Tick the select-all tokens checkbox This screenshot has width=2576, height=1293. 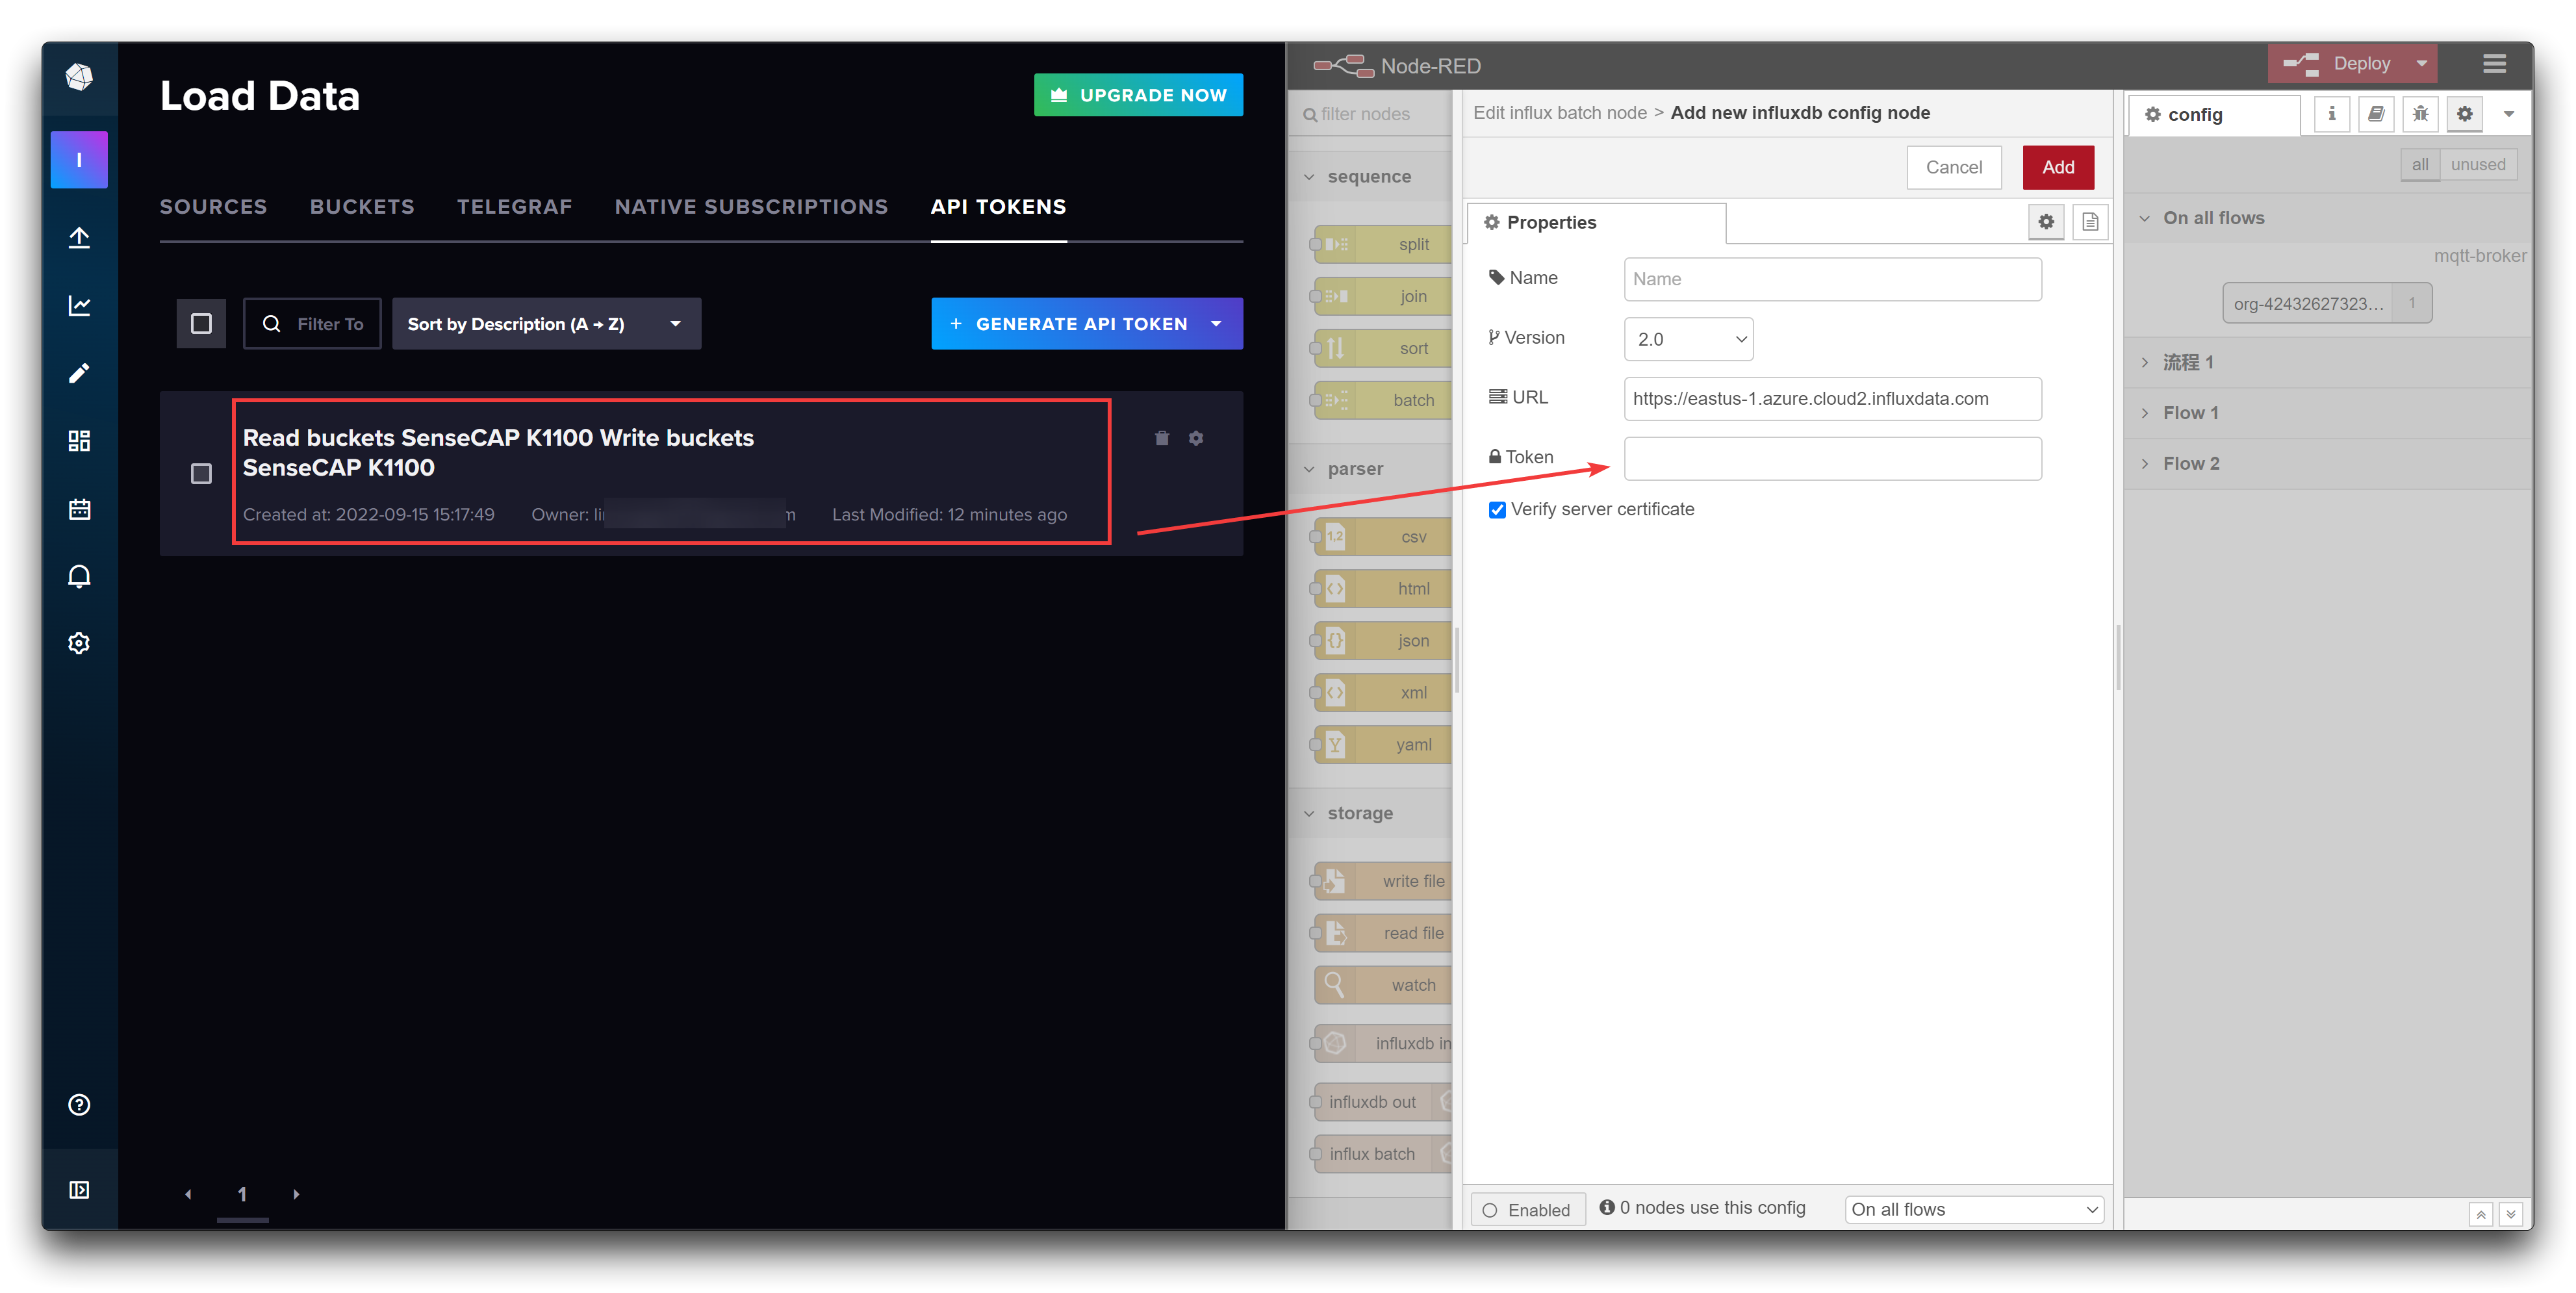click(x=201, y=324)
